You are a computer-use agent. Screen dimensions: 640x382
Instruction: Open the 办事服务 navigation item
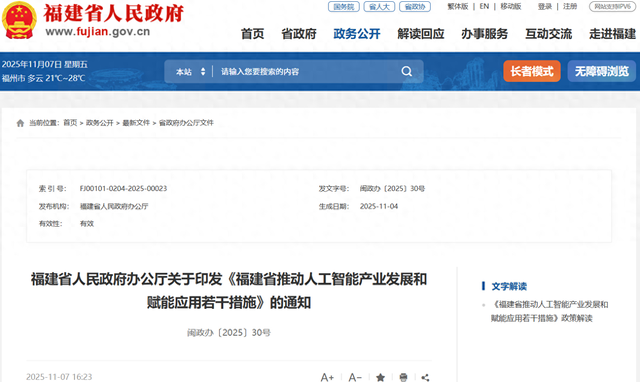[x=484, y=34]
